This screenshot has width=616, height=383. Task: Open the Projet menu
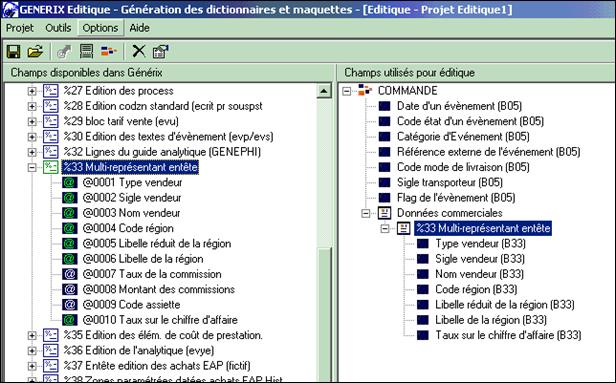[x=20, y=28]
